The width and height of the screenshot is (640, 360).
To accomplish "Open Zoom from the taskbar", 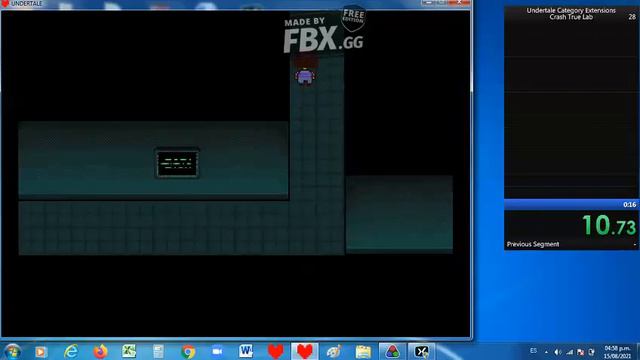I will coord(217,351).
